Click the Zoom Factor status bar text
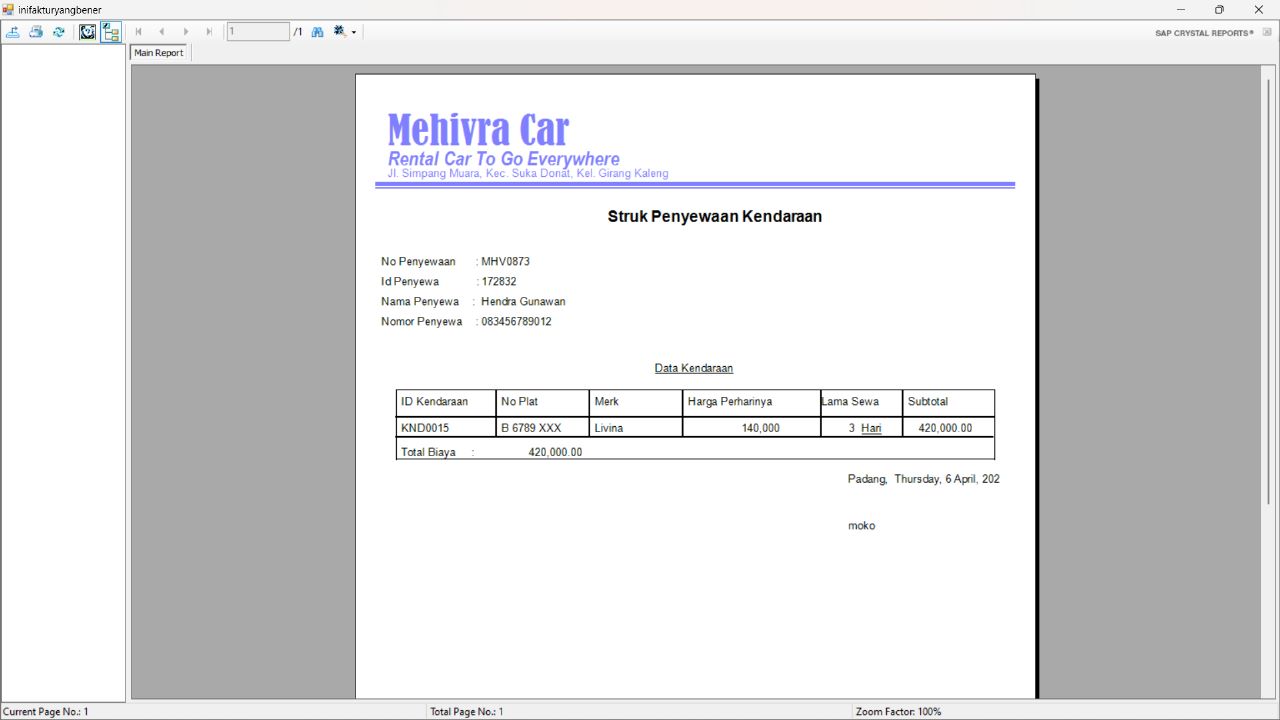Screen dimensions: 1280x720 pos(898,711)
